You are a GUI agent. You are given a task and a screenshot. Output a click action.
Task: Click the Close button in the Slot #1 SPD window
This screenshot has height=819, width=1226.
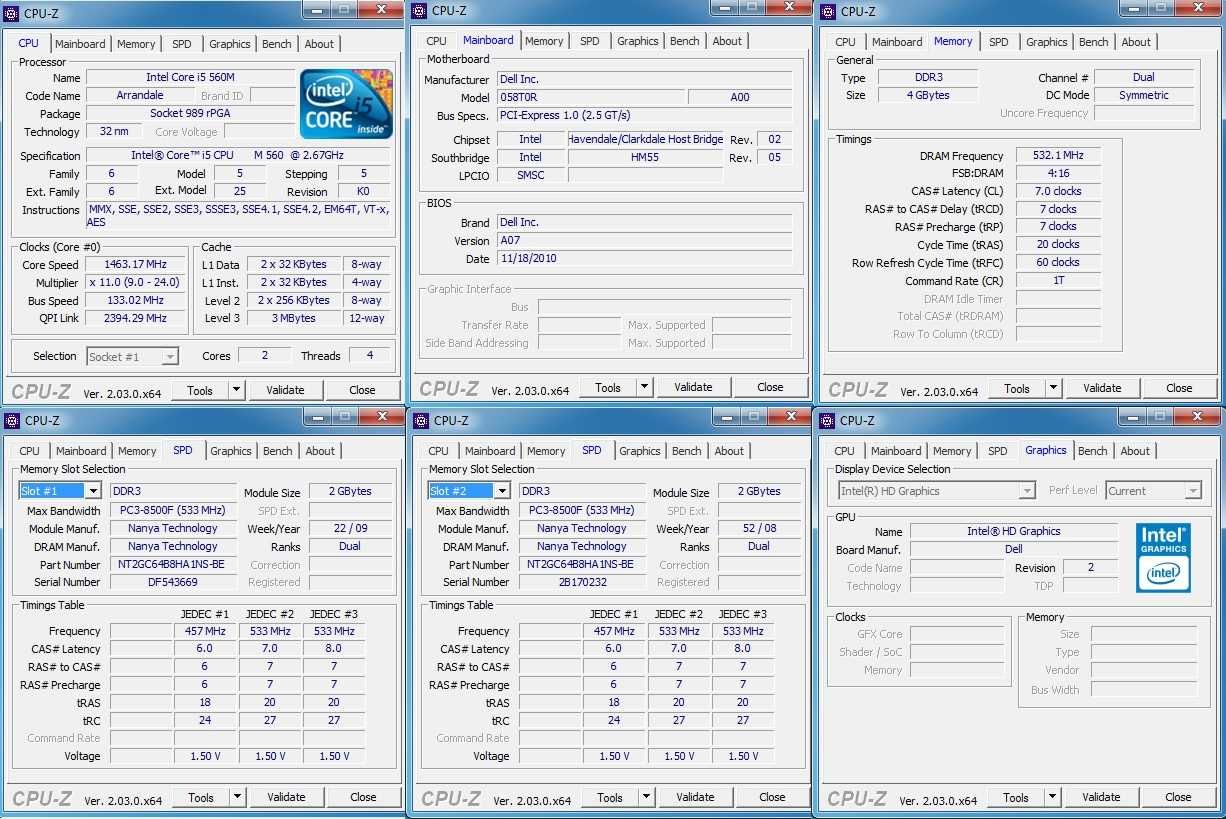coord(363,797)
